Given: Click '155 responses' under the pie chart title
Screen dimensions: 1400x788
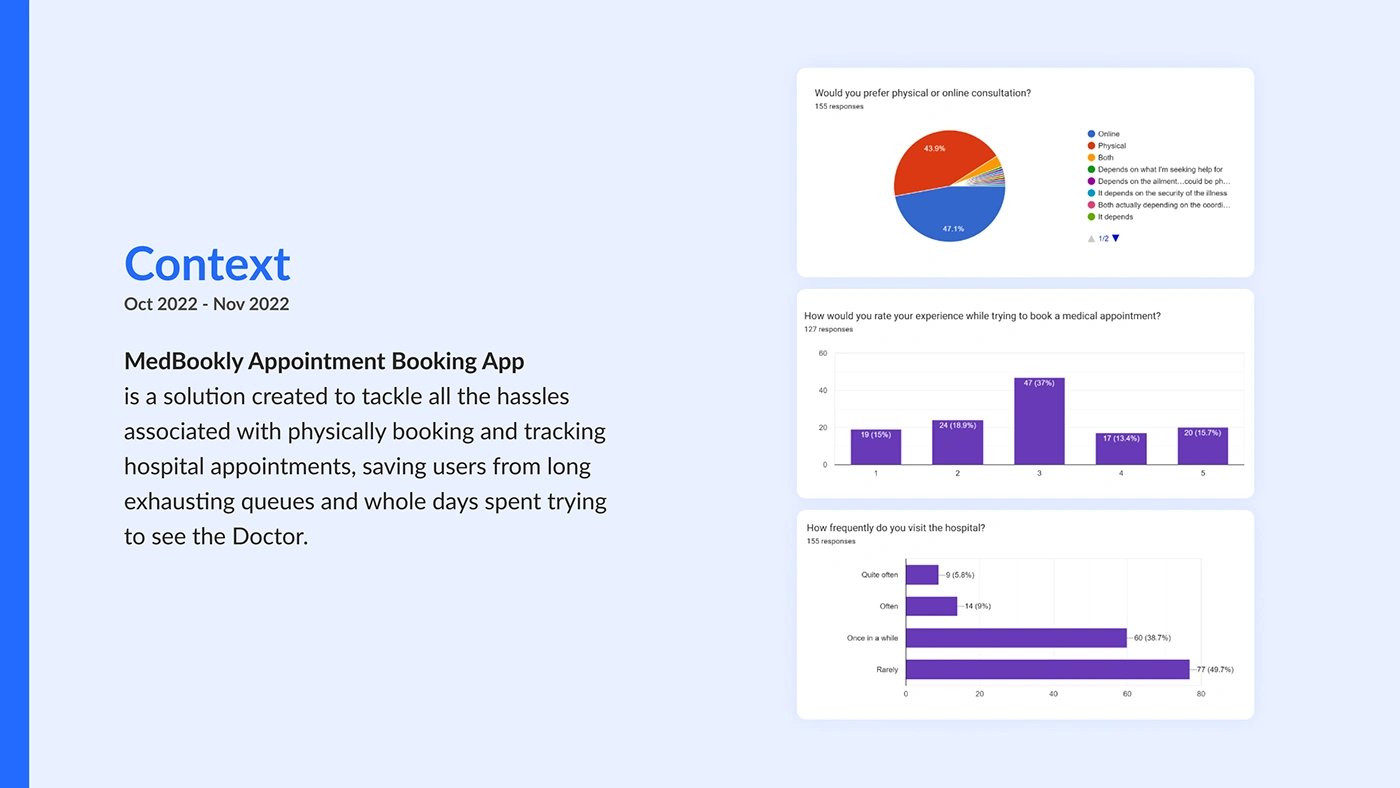Looking at the screenshot, I should pos(839,106).
